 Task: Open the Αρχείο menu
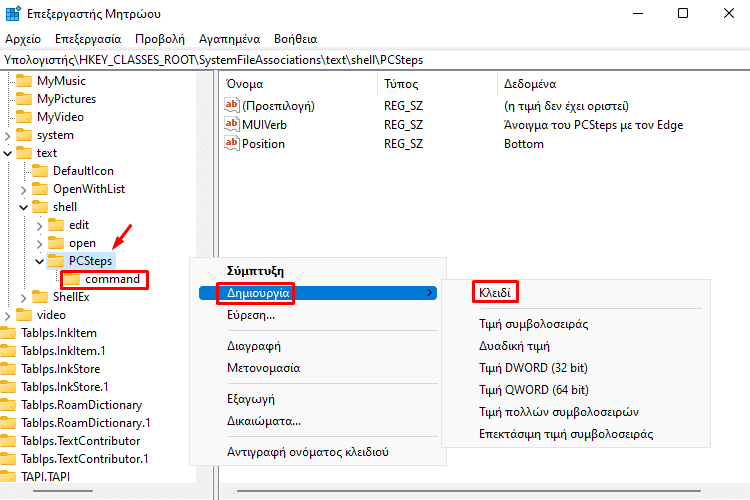click(23, 39)
